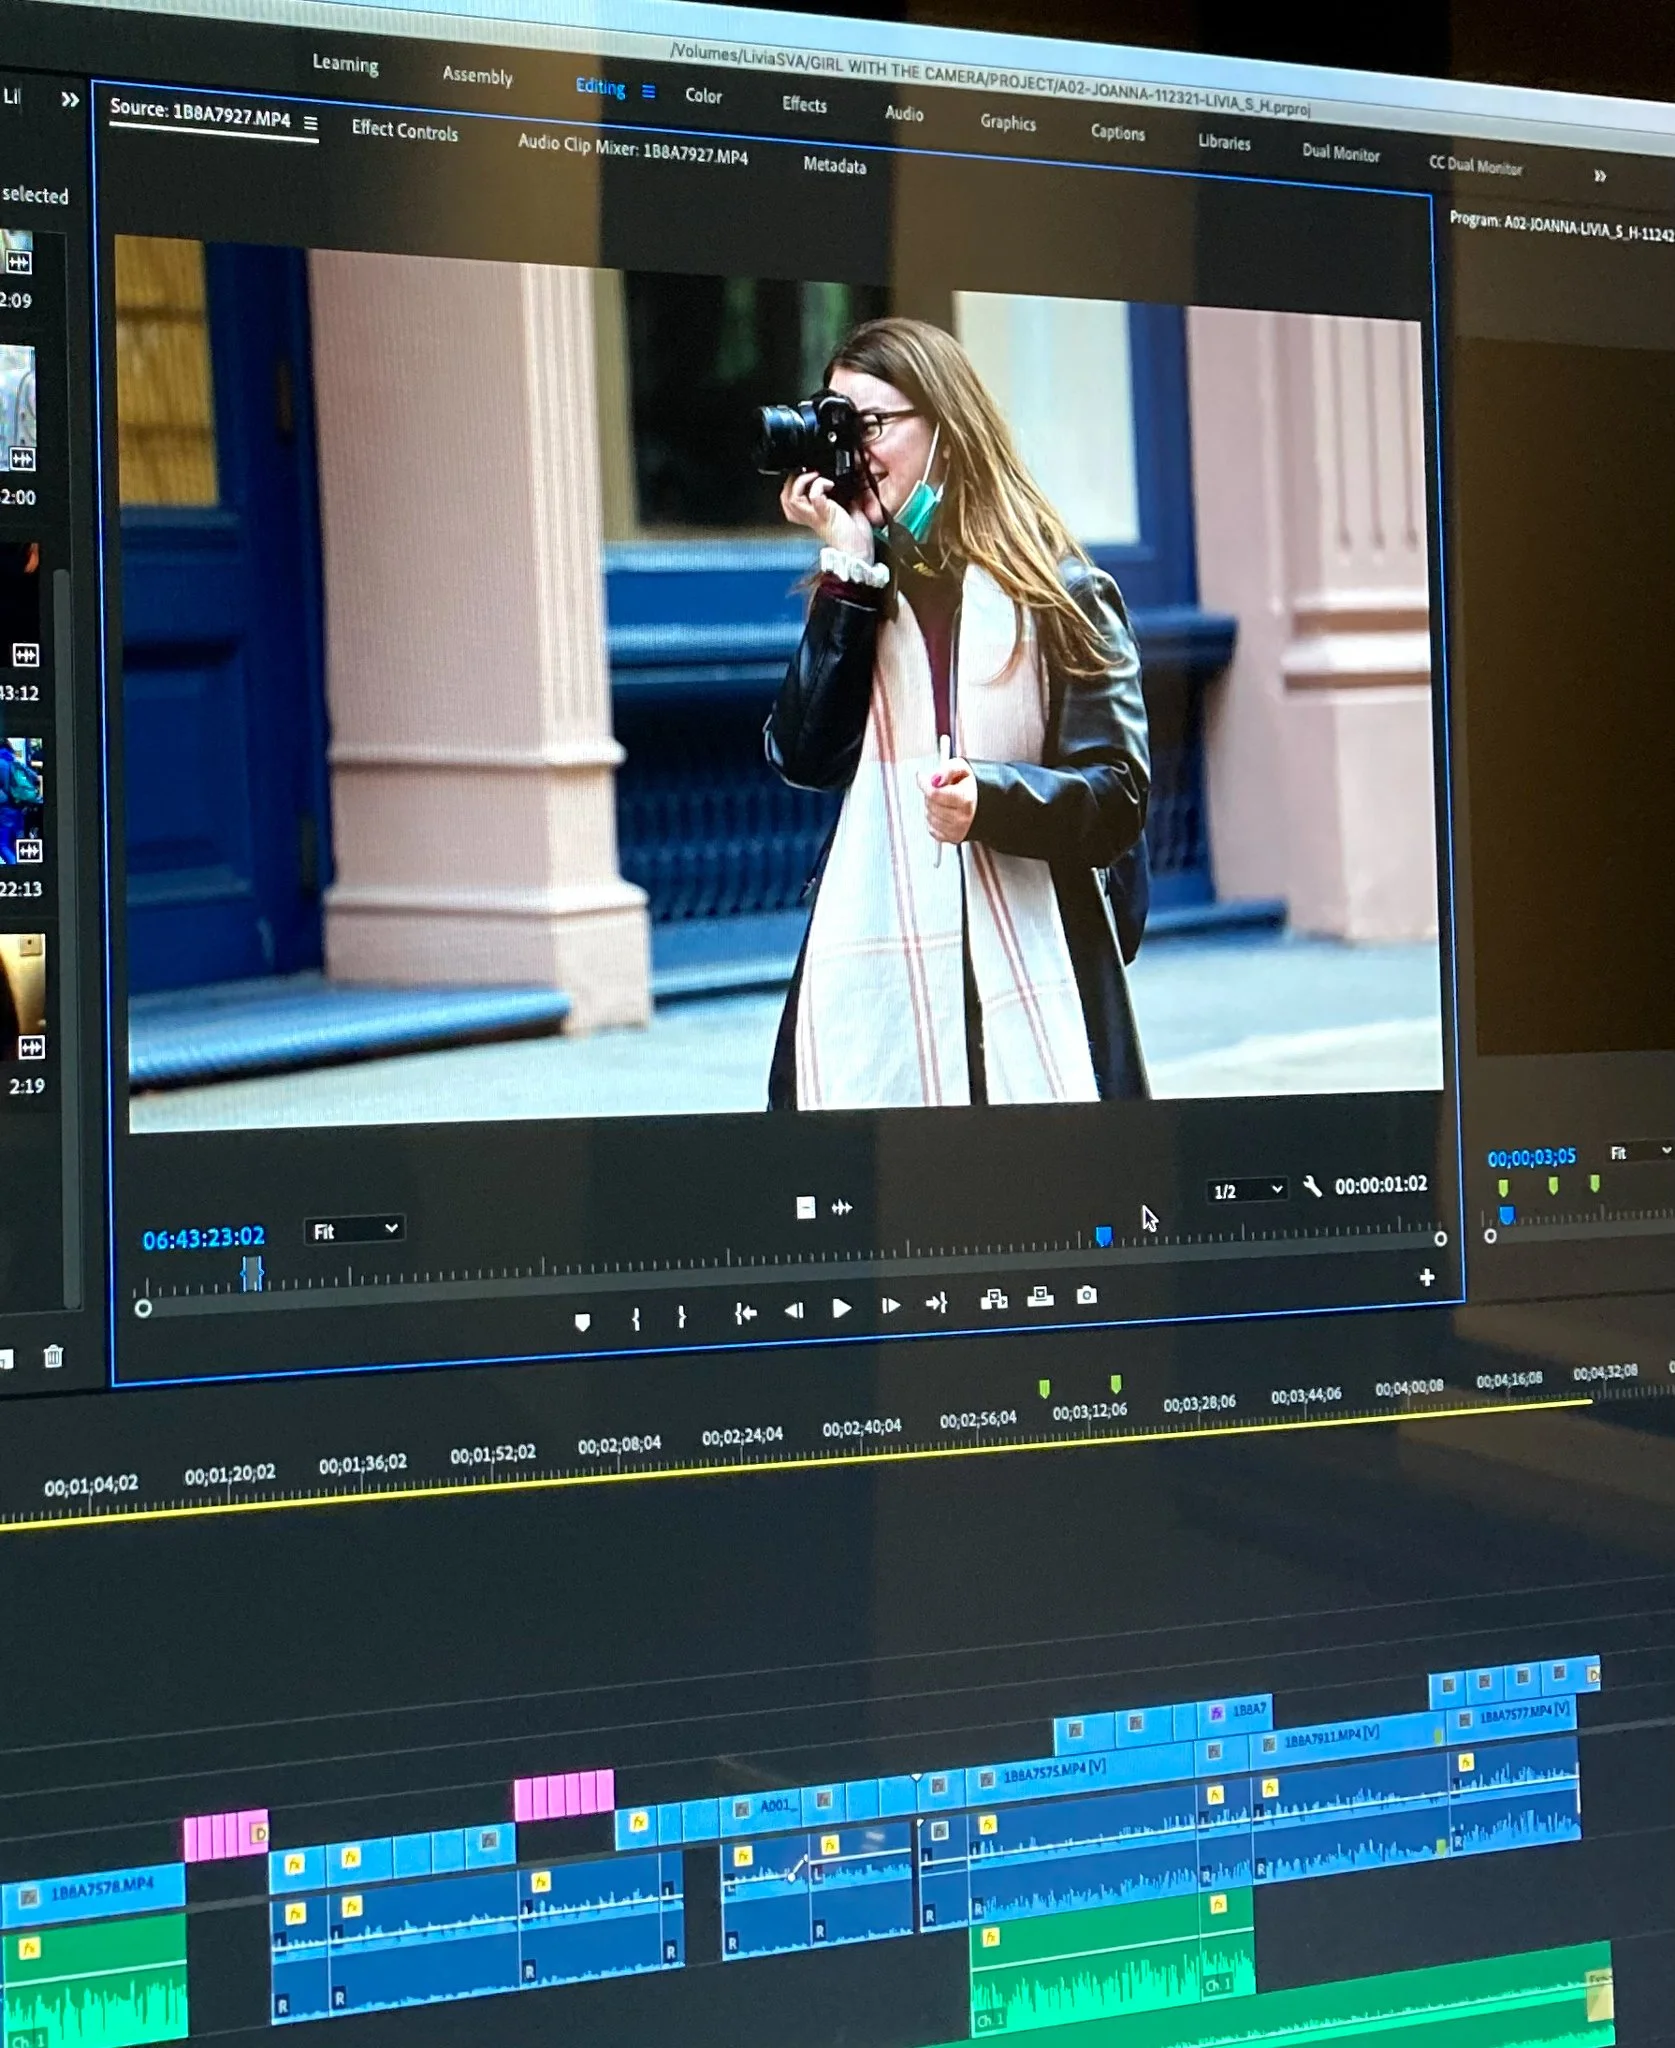Click the Add Marker button in Source

582,1322
